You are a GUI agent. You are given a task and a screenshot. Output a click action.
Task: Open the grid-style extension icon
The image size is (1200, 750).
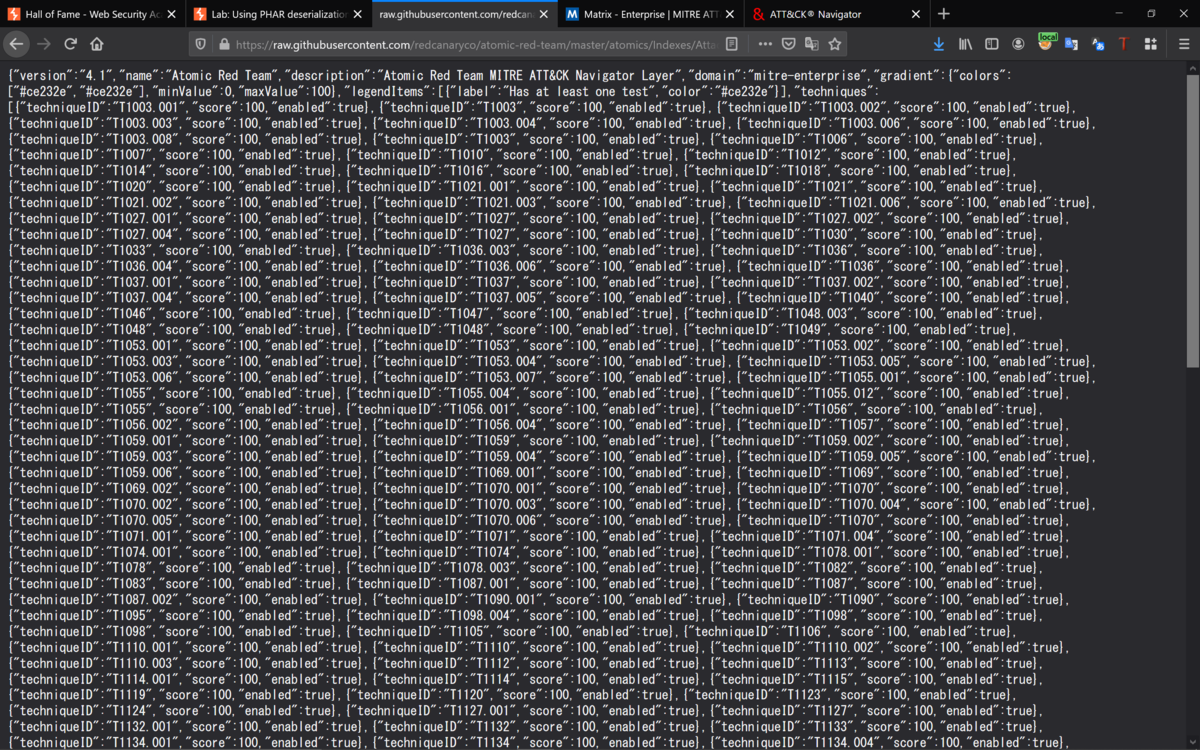point(1151,44)
